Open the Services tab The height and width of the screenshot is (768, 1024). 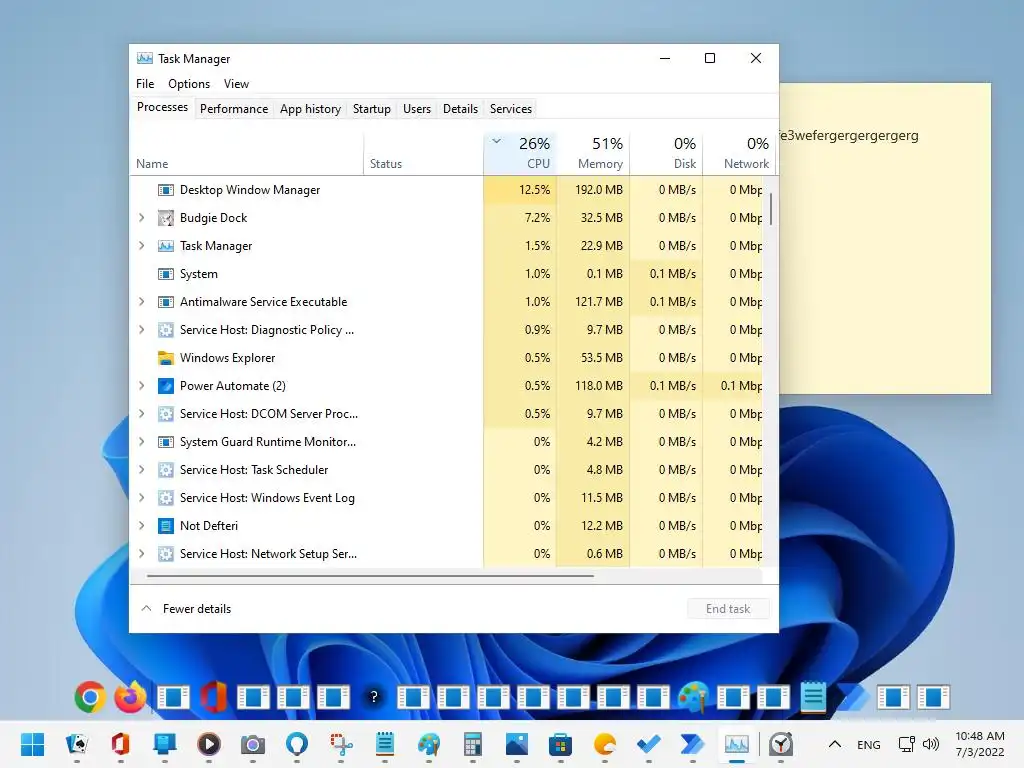point(511,109)
